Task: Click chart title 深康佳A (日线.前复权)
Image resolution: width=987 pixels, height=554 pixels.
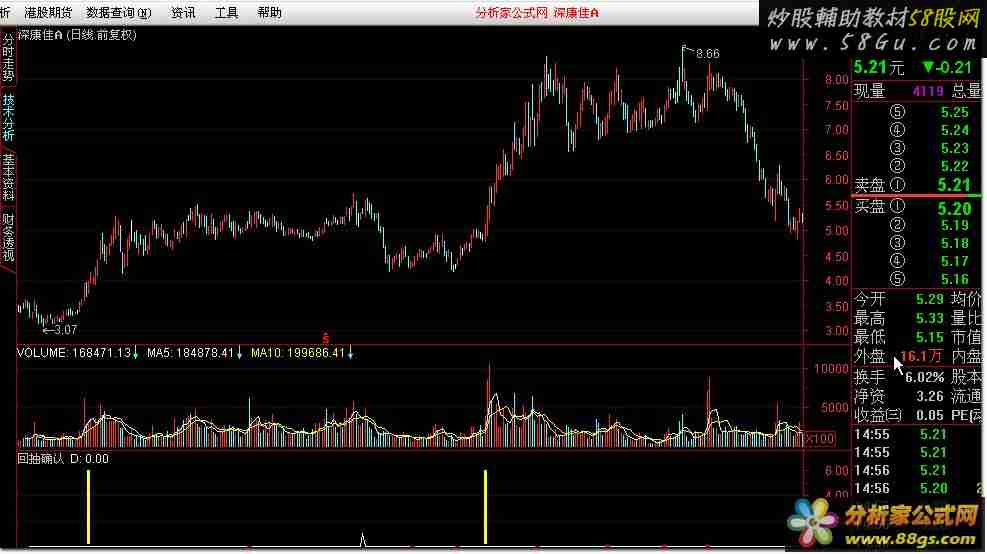Action: point(77,35)
